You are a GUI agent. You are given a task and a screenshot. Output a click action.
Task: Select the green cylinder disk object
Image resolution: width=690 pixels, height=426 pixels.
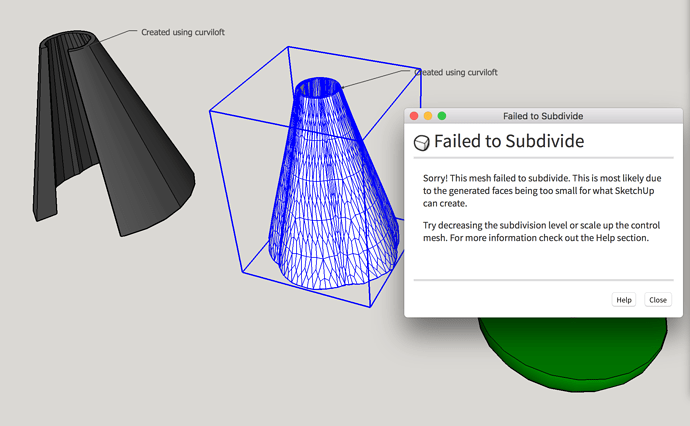[573, 354]
